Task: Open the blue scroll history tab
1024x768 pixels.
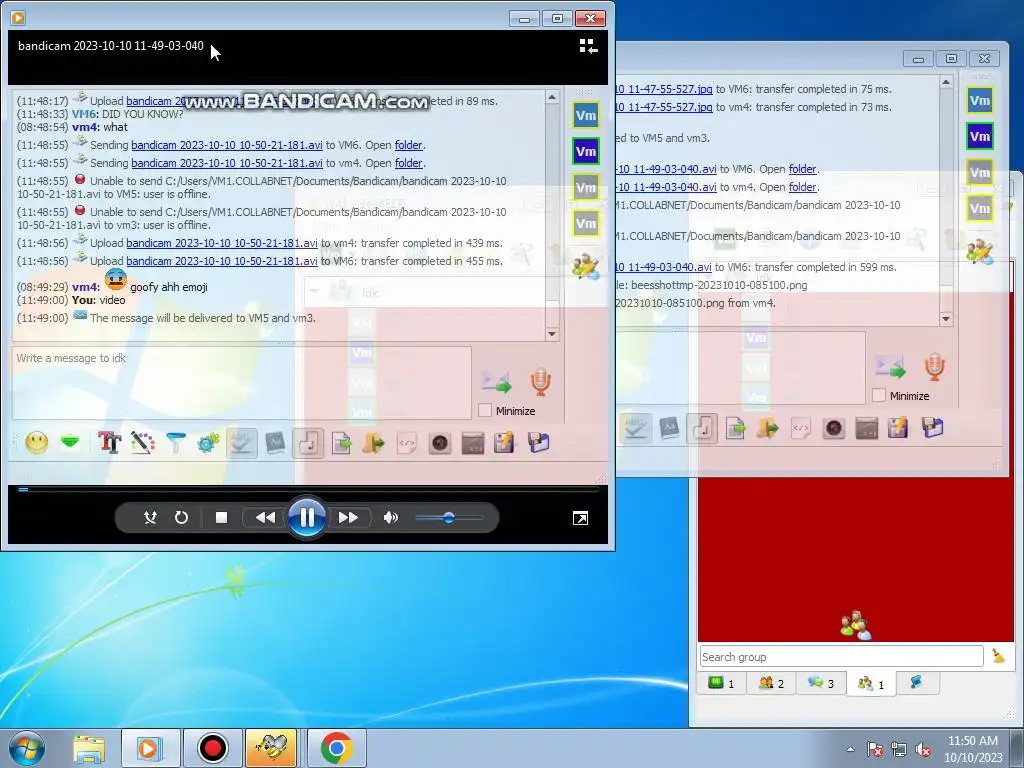Action: (916, 683)
